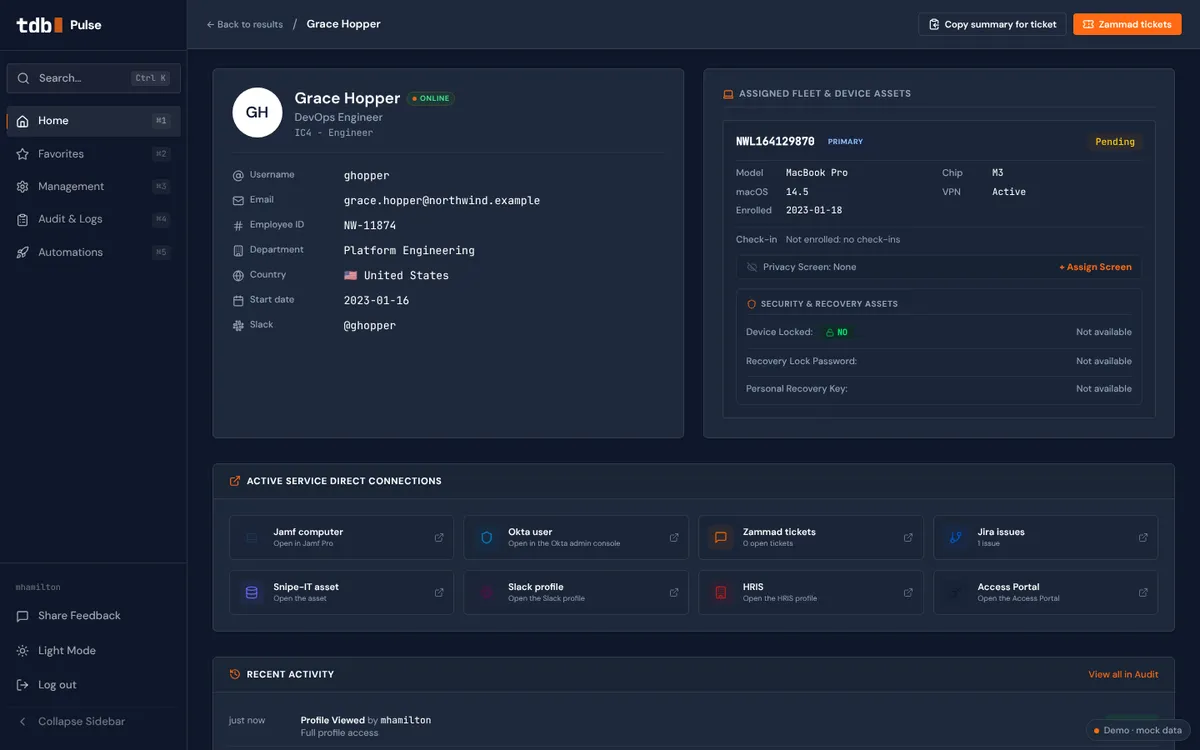Click external link icon on Access Portal

[1144, 592]
